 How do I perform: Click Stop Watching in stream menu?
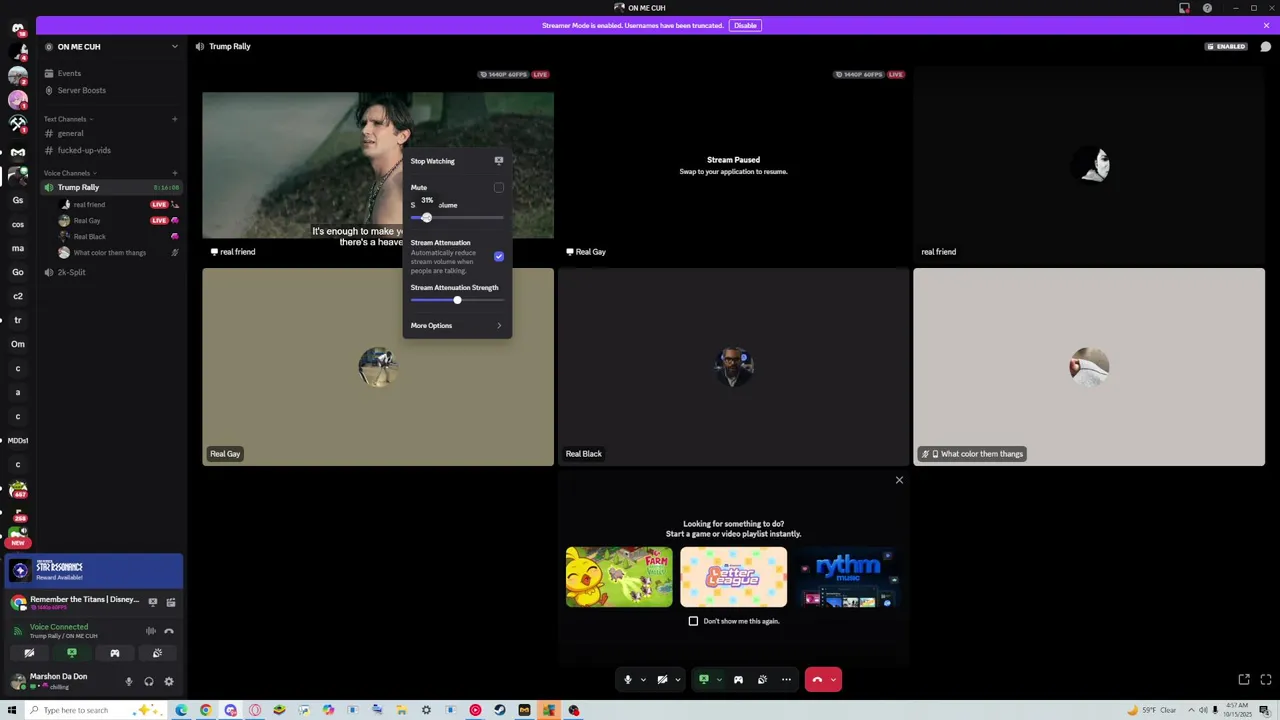[457, 161]
